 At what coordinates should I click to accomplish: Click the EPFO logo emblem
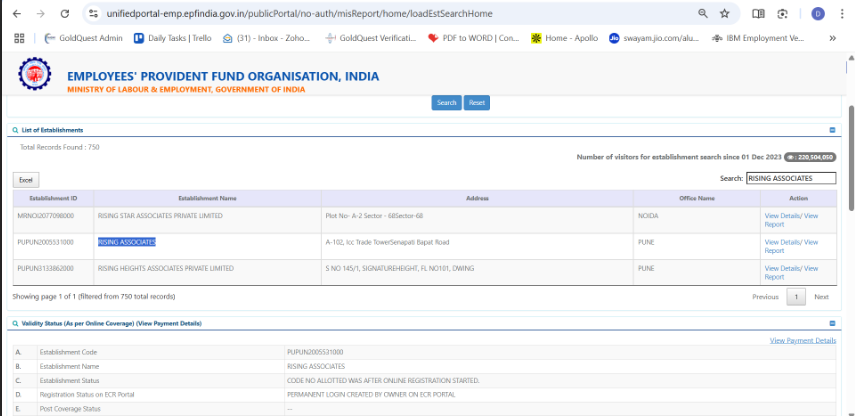[x=36, y=76]
